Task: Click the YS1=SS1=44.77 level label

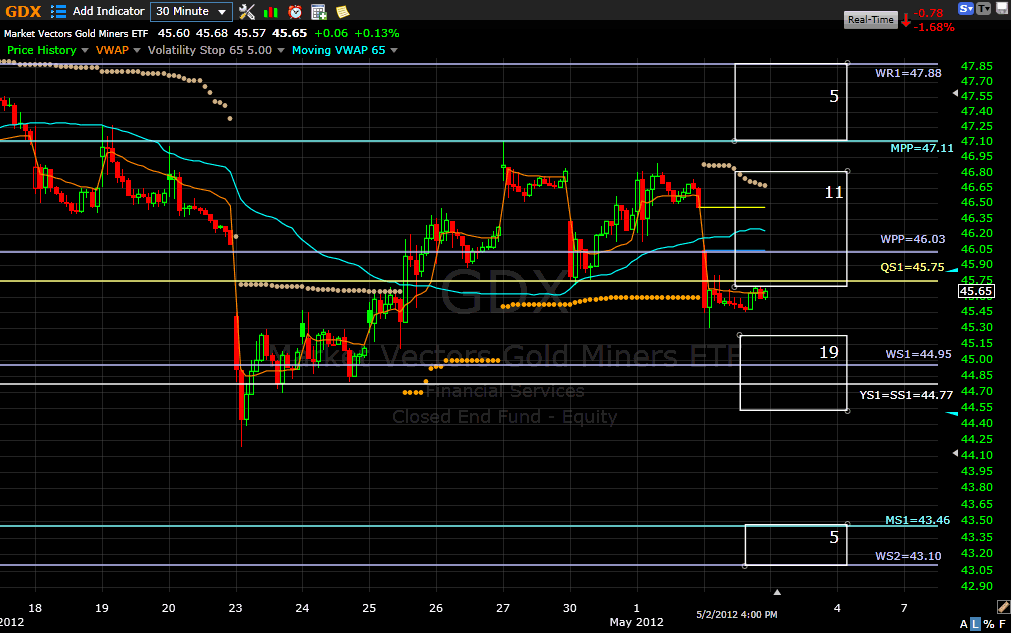Action: (906, 395)
